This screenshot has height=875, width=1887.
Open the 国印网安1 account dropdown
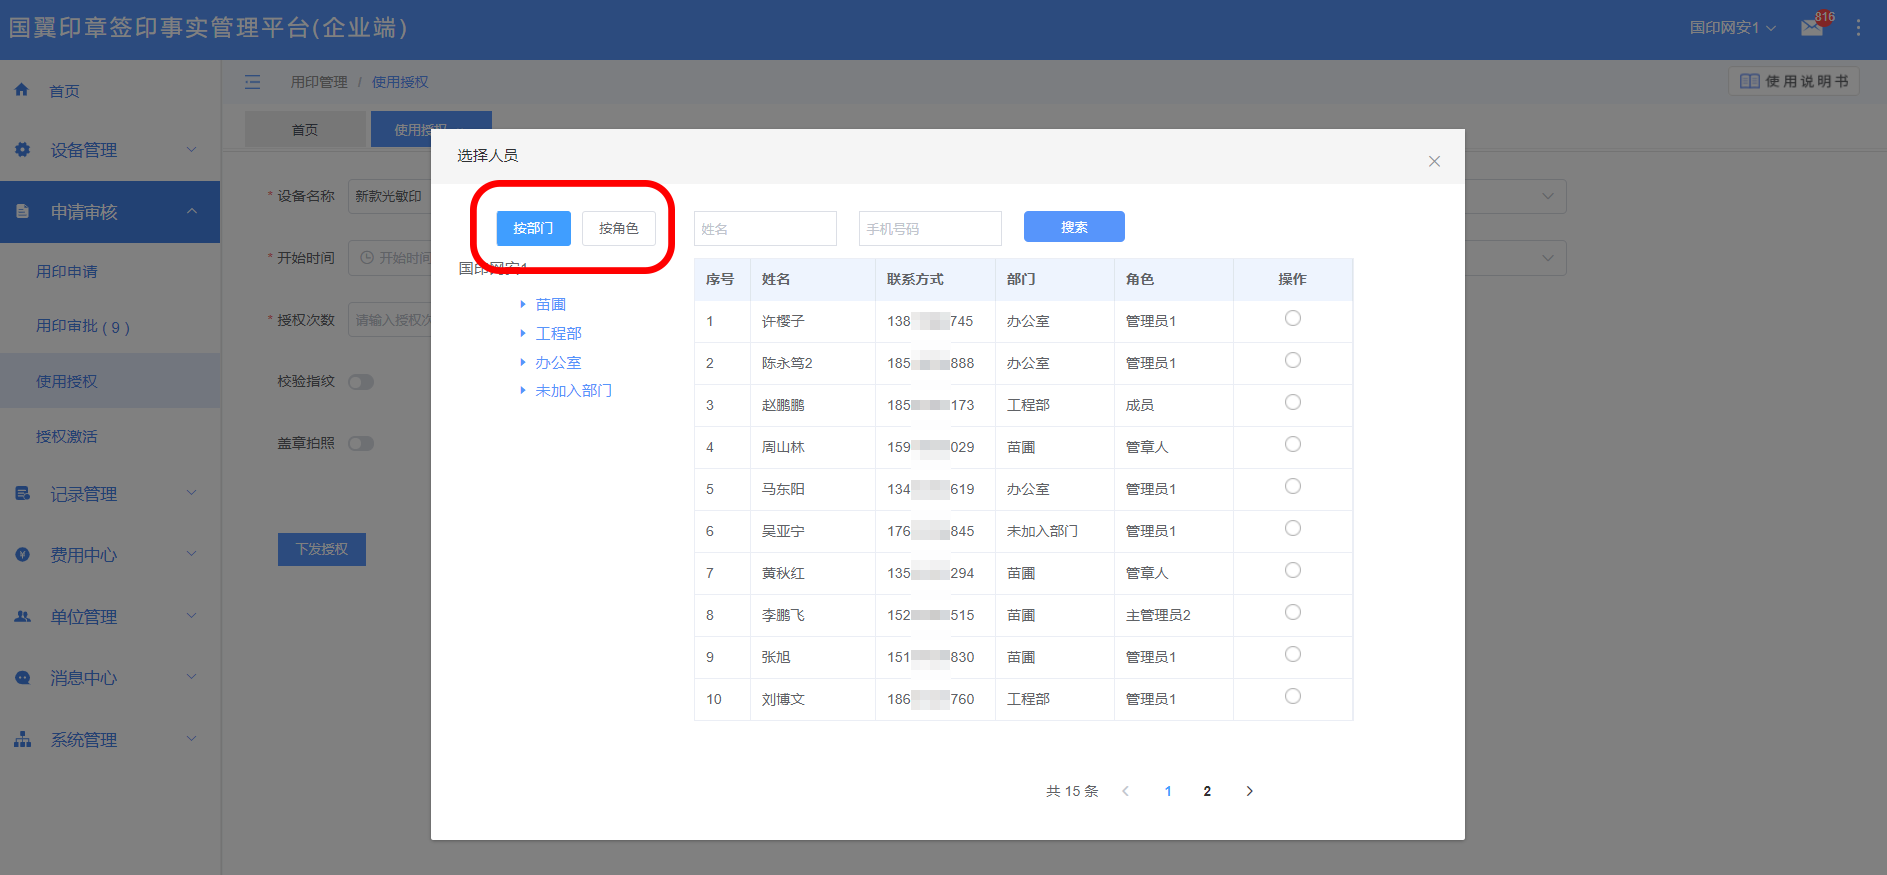(x=1732, y=28)
